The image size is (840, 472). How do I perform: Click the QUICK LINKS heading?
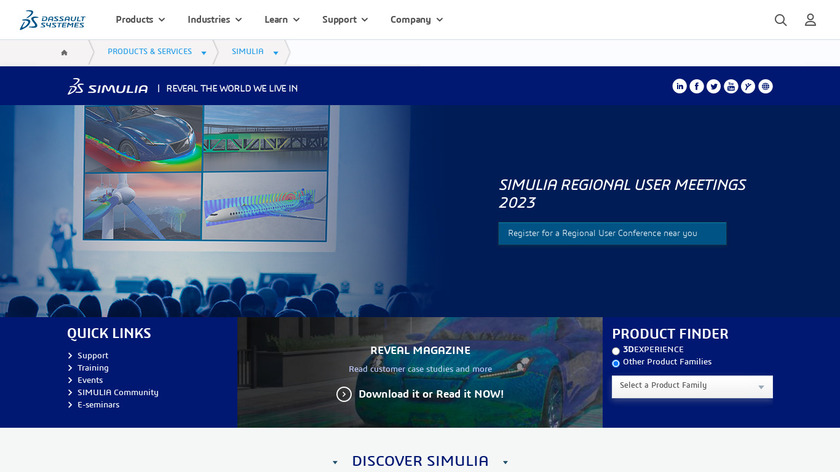pos(109,333)
